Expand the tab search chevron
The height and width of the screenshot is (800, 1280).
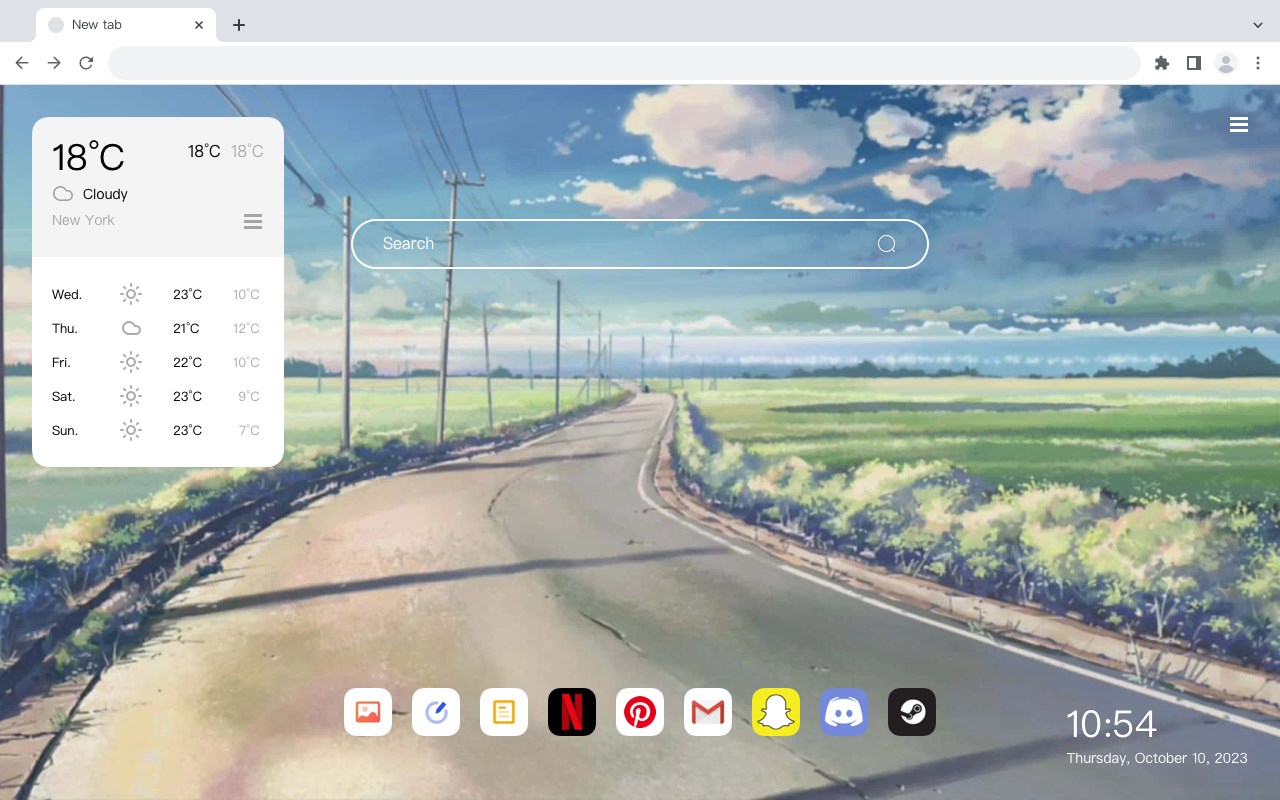click(1258, 25)
